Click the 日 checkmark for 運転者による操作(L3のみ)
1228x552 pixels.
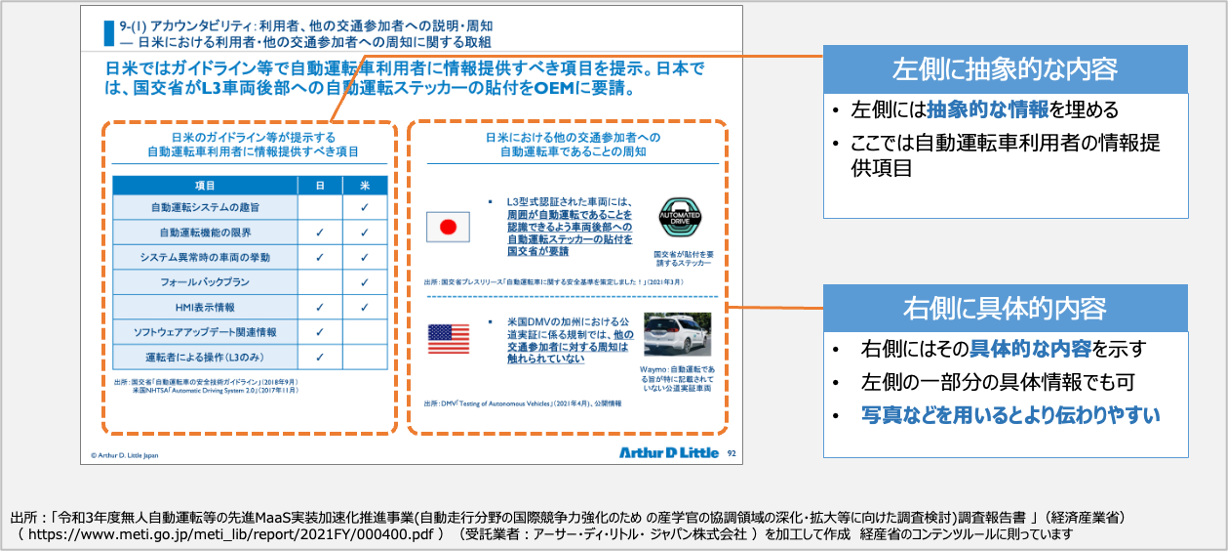(319, 356)
